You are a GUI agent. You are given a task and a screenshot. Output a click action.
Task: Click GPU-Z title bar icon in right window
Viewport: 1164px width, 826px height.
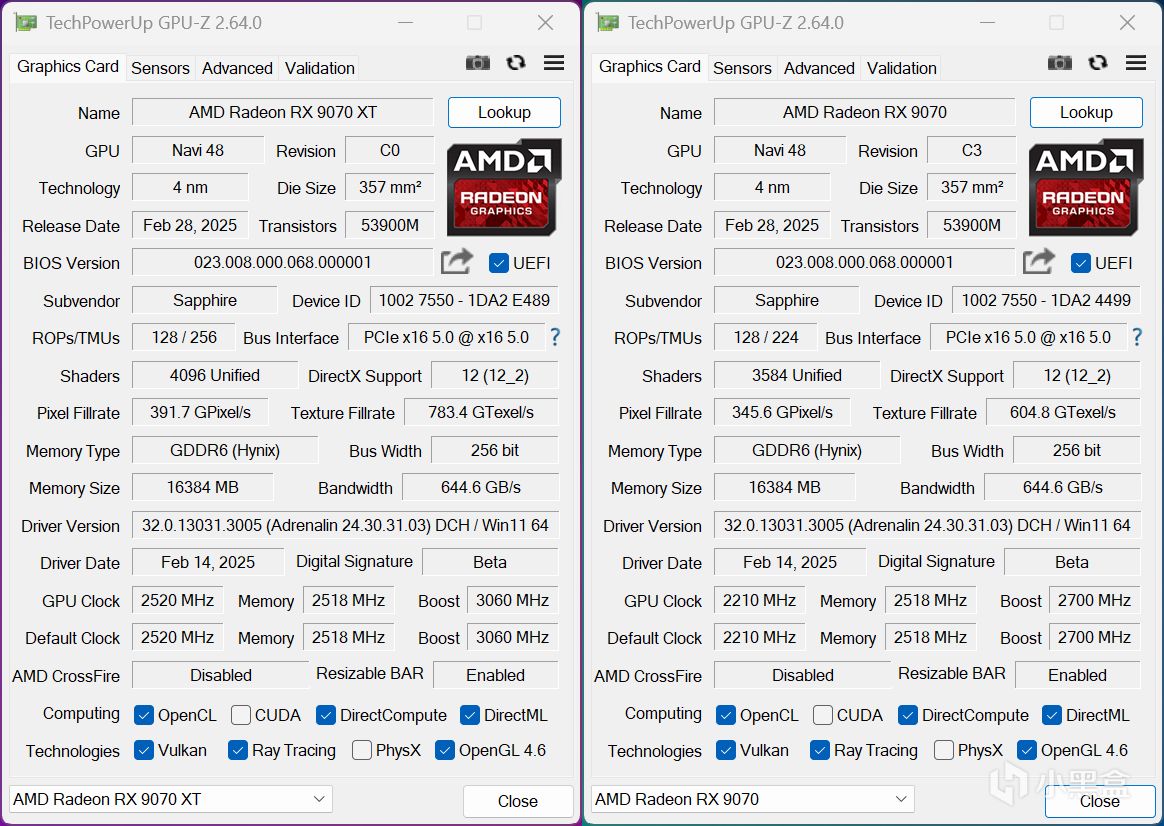[607, 23]
